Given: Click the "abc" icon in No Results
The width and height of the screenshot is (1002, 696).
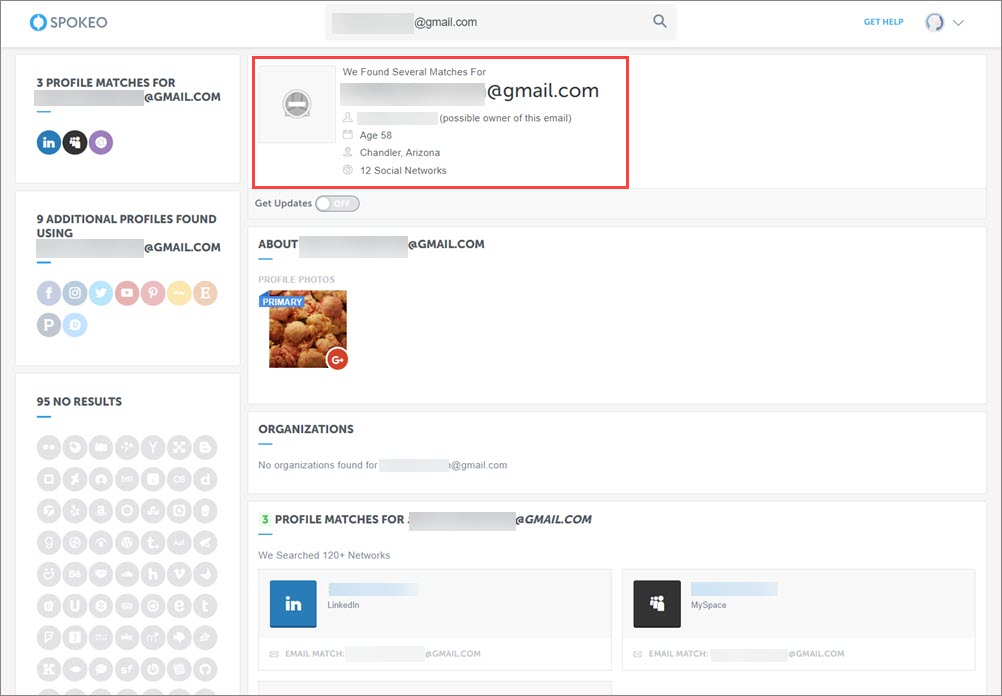Looking at the screenshot, I should point(127,637).
